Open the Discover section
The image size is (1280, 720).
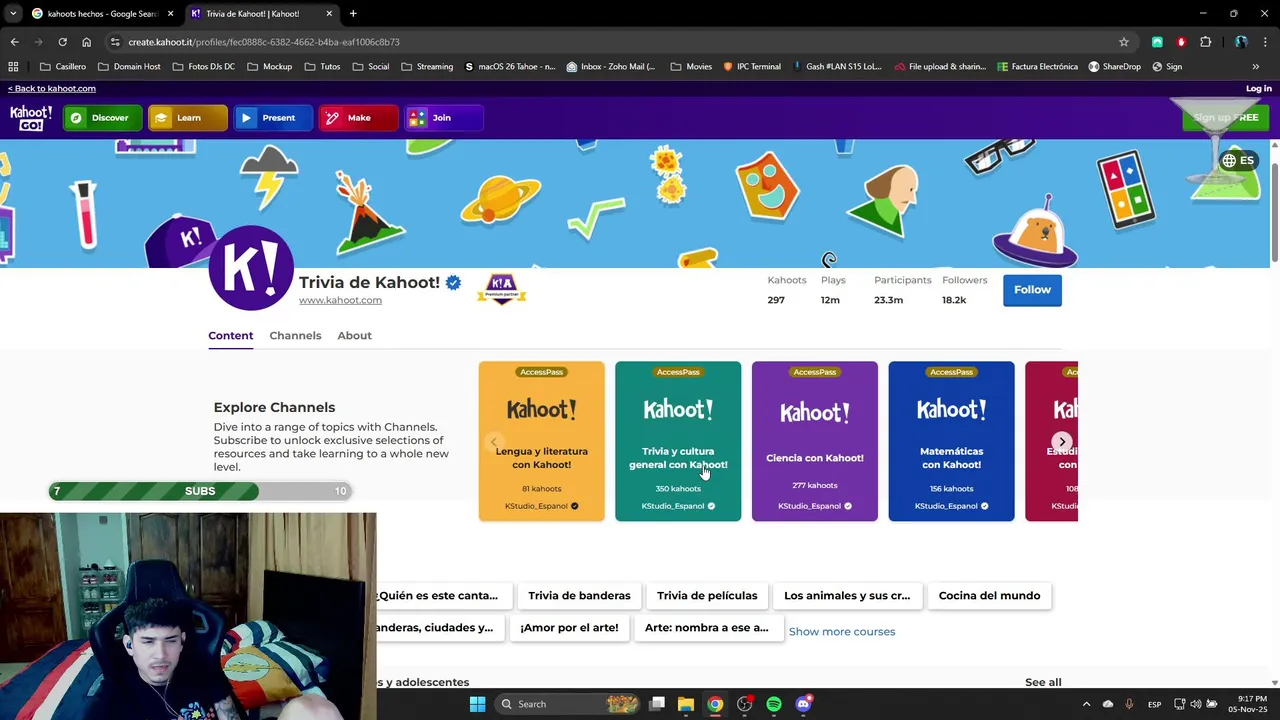(101, 118)
